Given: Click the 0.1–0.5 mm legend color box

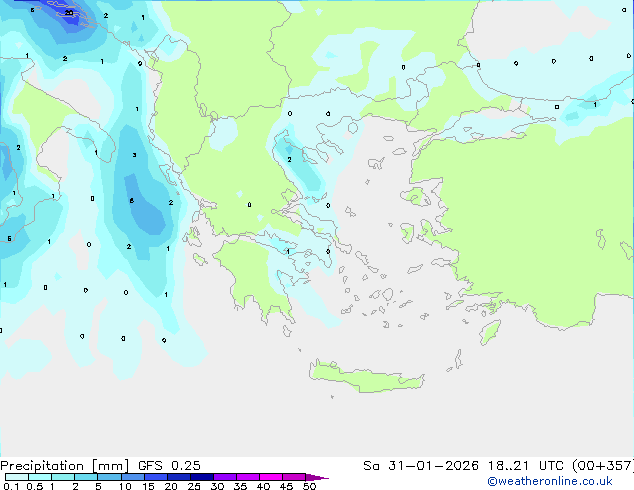Looking at the screenshot, I should click(x=17, y=477).
